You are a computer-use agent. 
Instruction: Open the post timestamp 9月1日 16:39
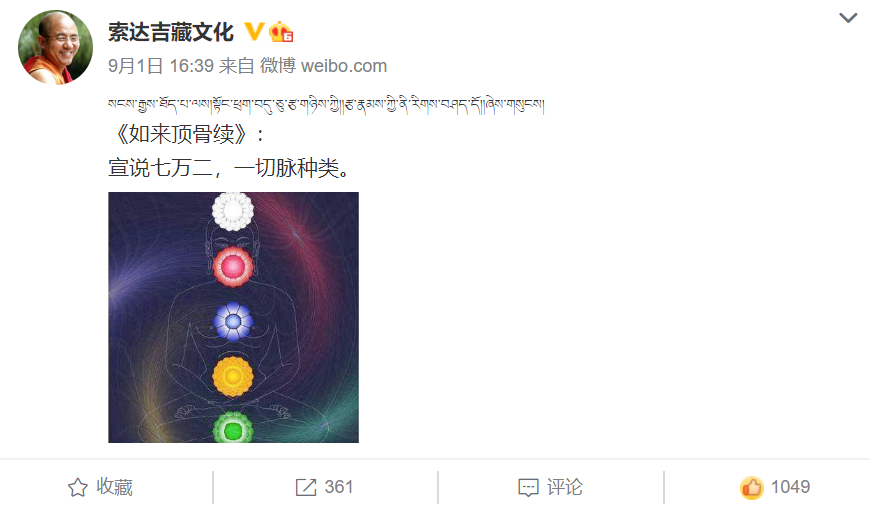[161, 66]
